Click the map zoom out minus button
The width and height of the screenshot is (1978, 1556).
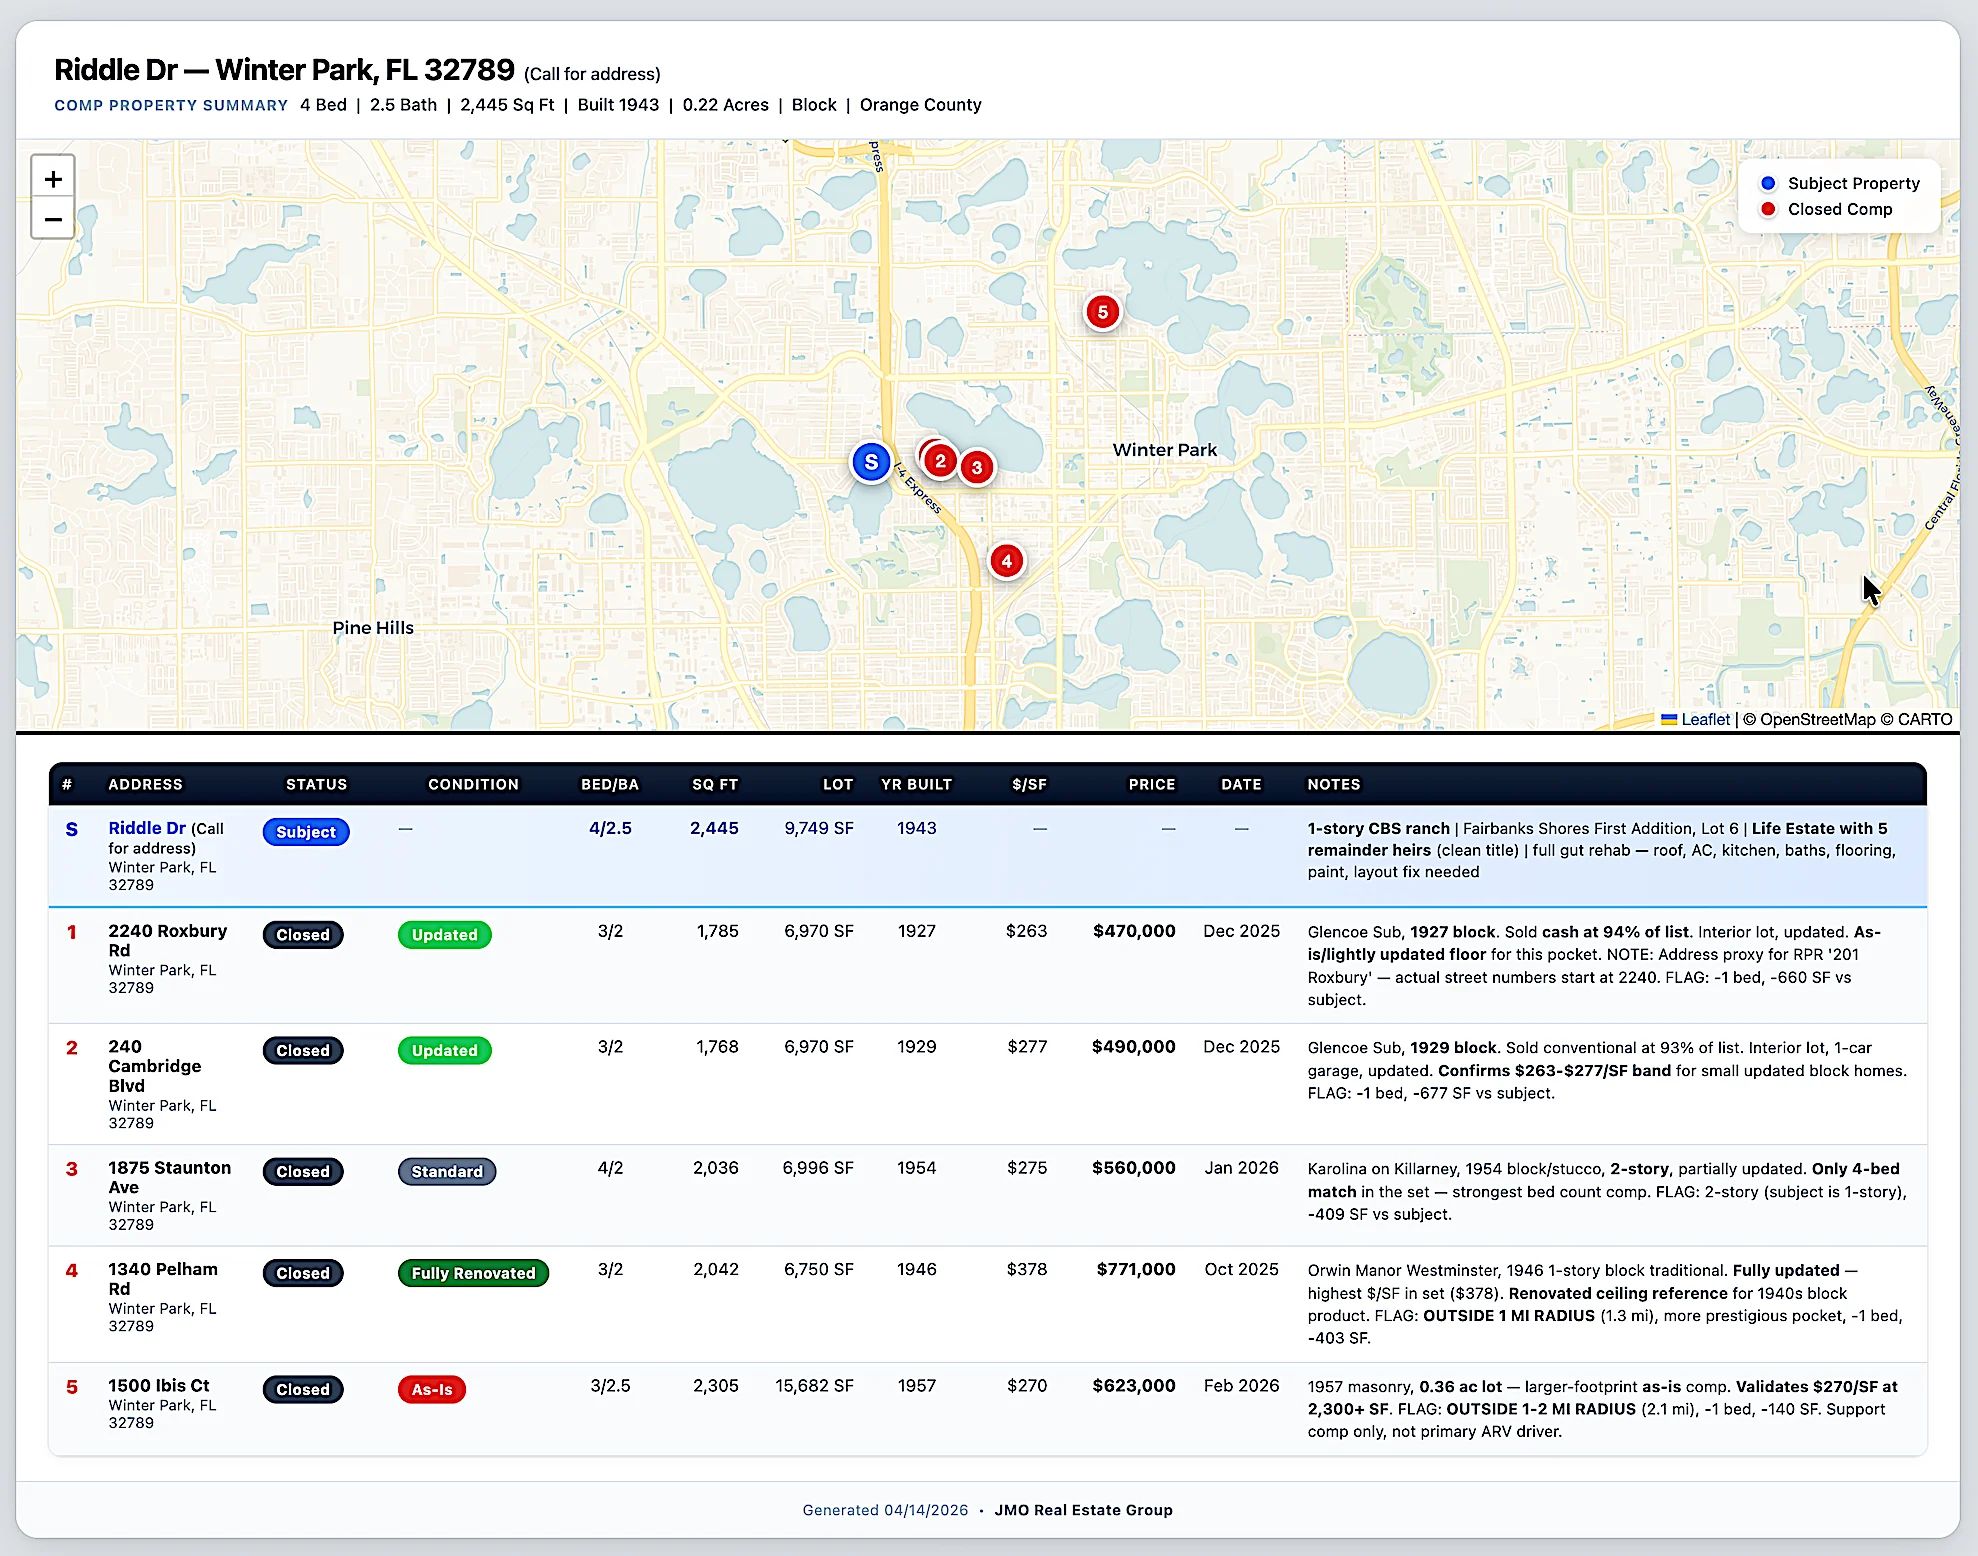click(x=53, y=219)
